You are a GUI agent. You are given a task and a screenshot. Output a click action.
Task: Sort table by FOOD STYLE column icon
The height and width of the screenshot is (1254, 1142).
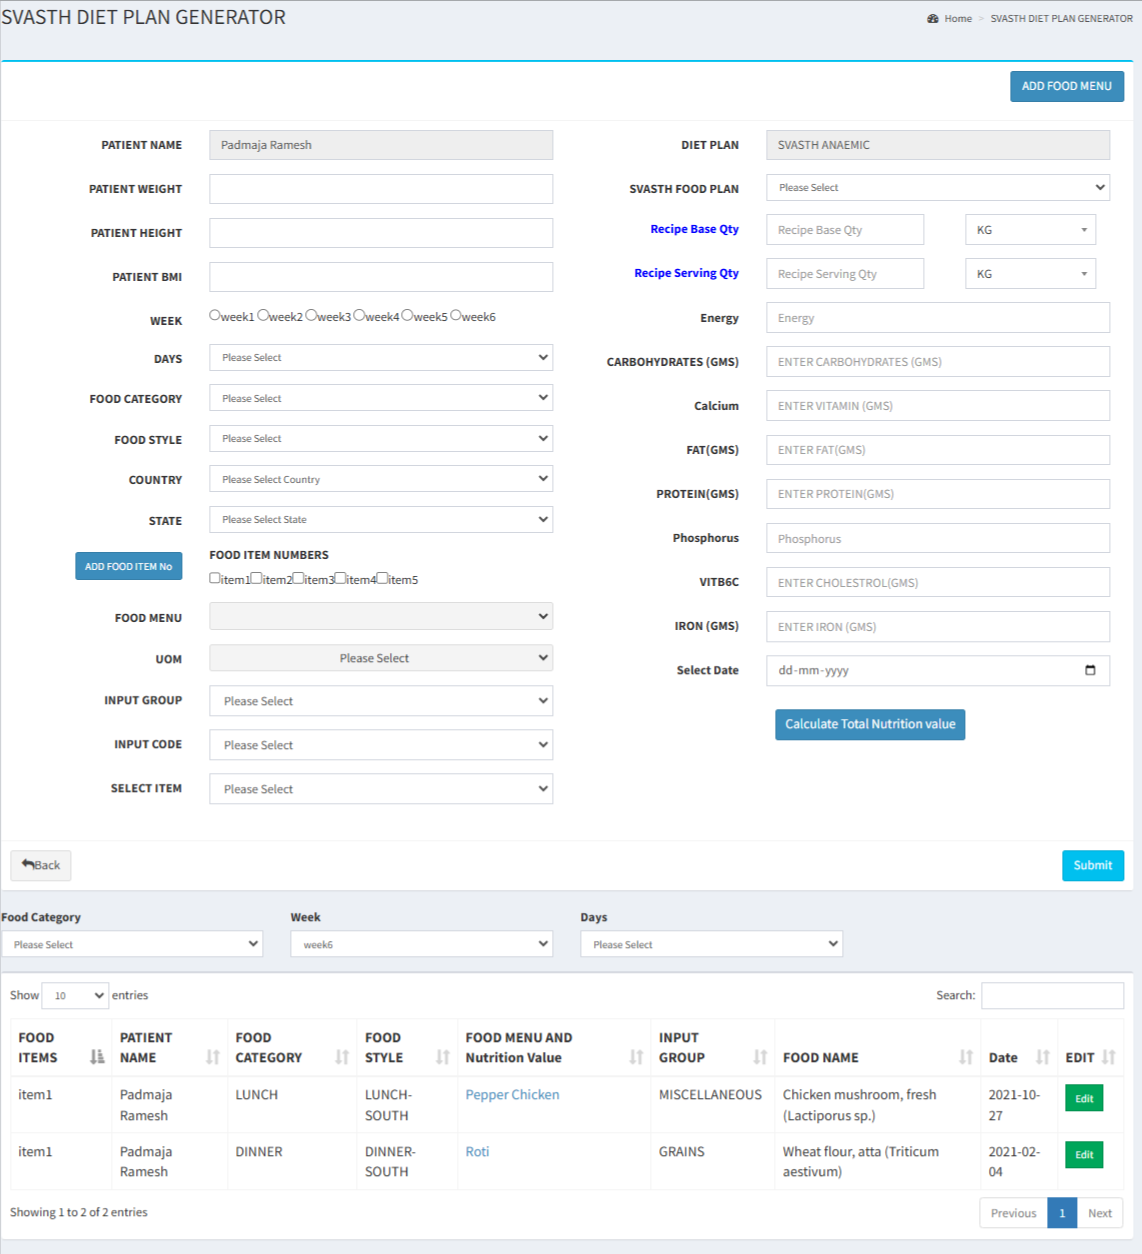(x=443, y=1057)
